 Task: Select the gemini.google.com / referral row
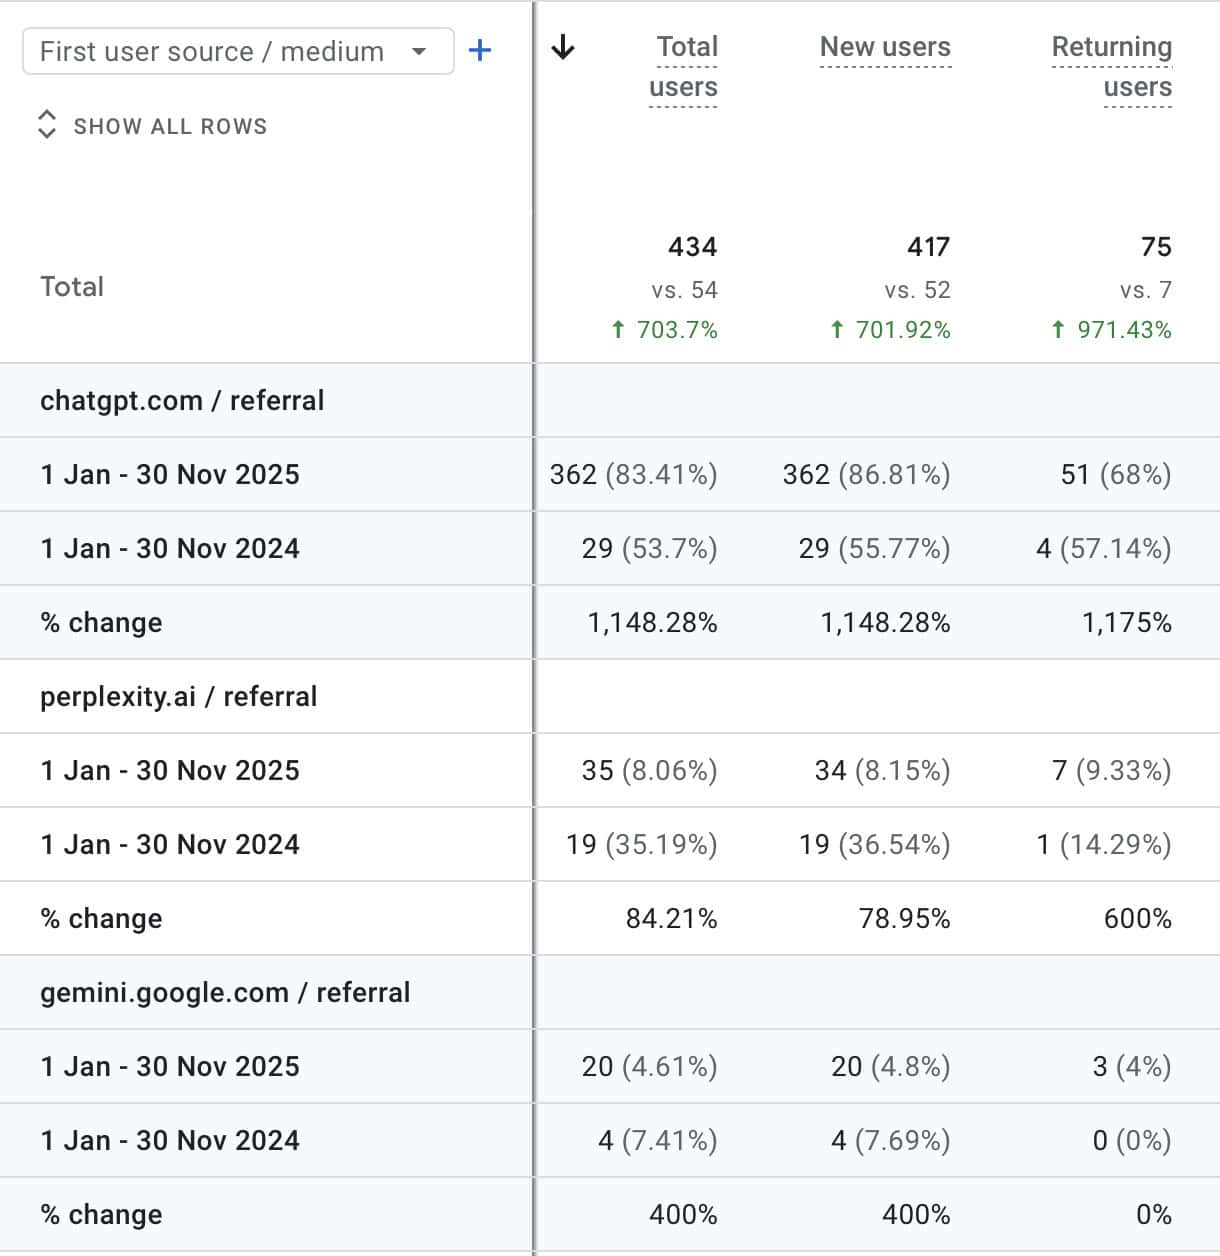[x=225, y=992]
